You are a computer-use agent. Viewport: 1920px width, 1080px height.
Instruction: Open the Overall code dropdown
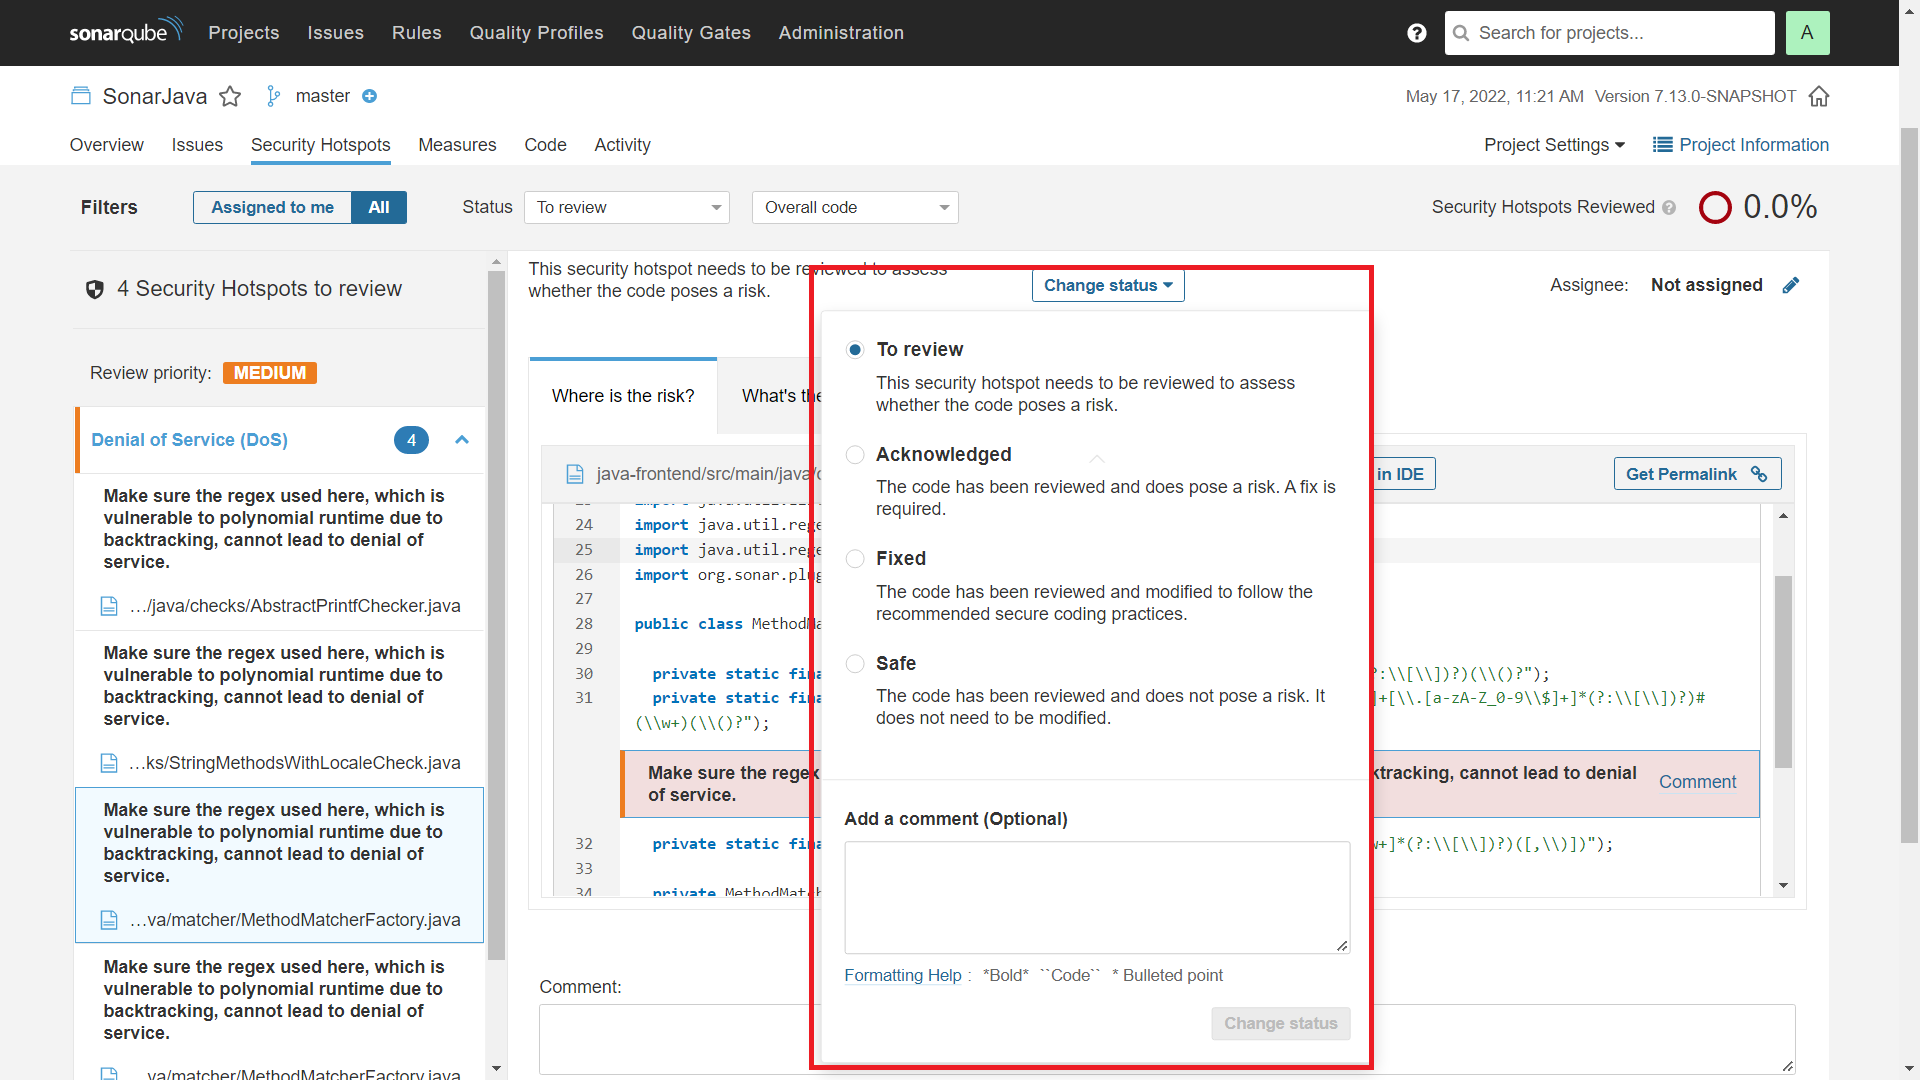pos(855,207)
